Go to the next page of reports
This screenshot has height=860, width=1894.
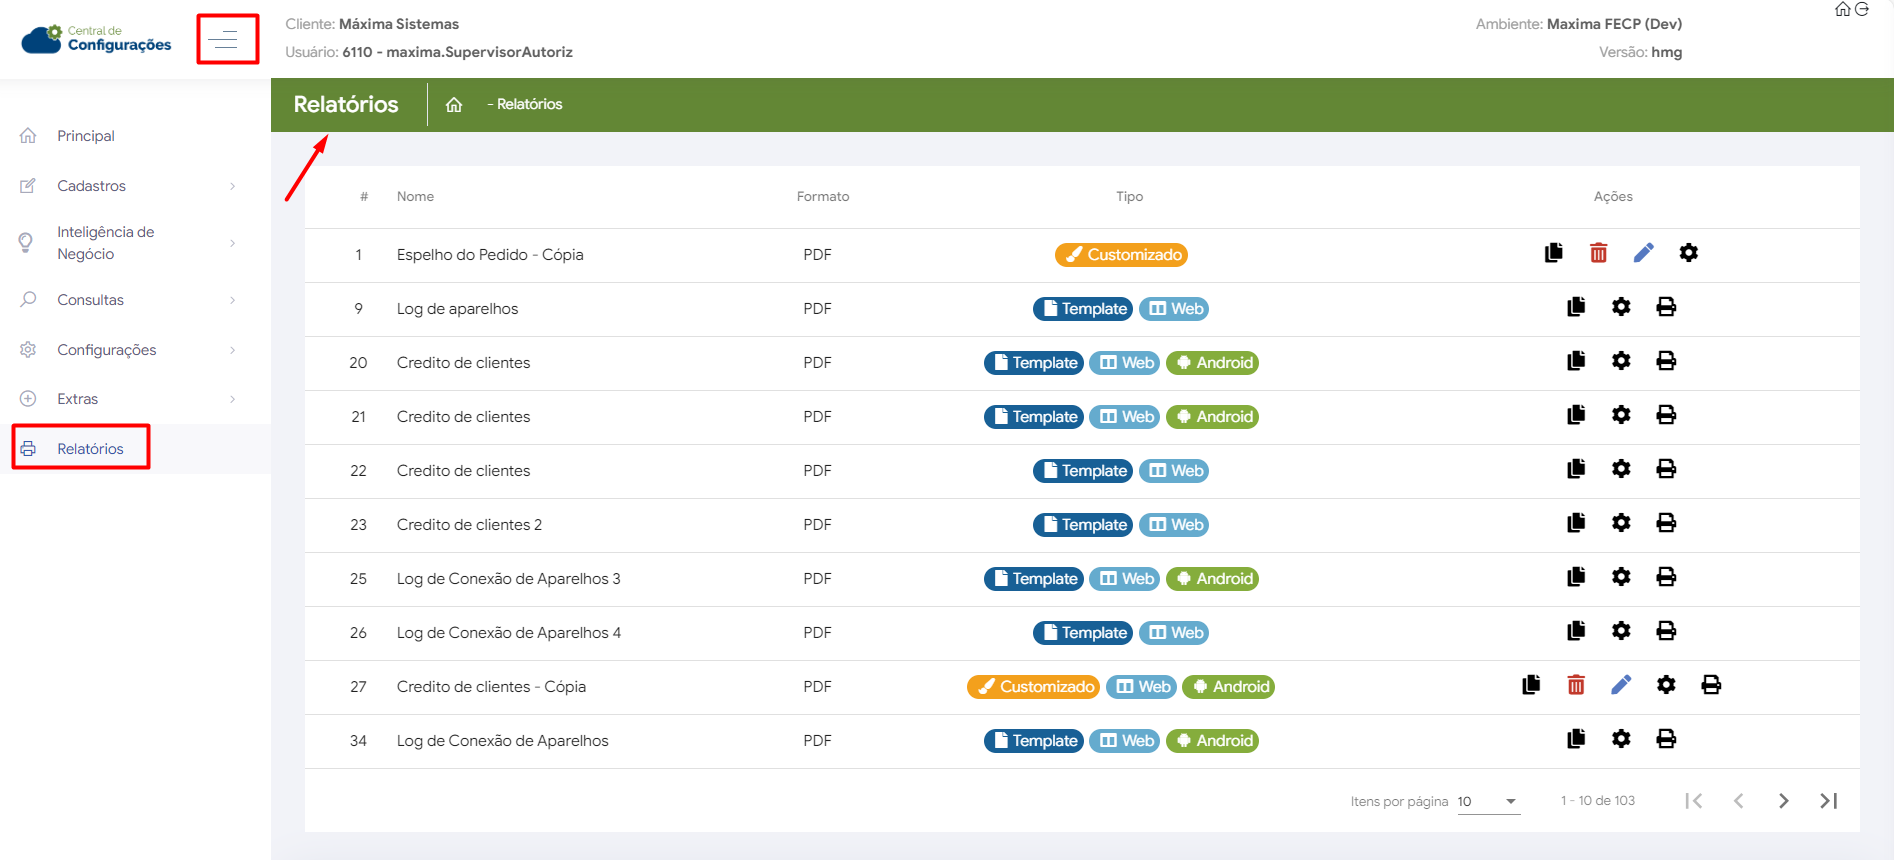click(x=1783, y=801)
